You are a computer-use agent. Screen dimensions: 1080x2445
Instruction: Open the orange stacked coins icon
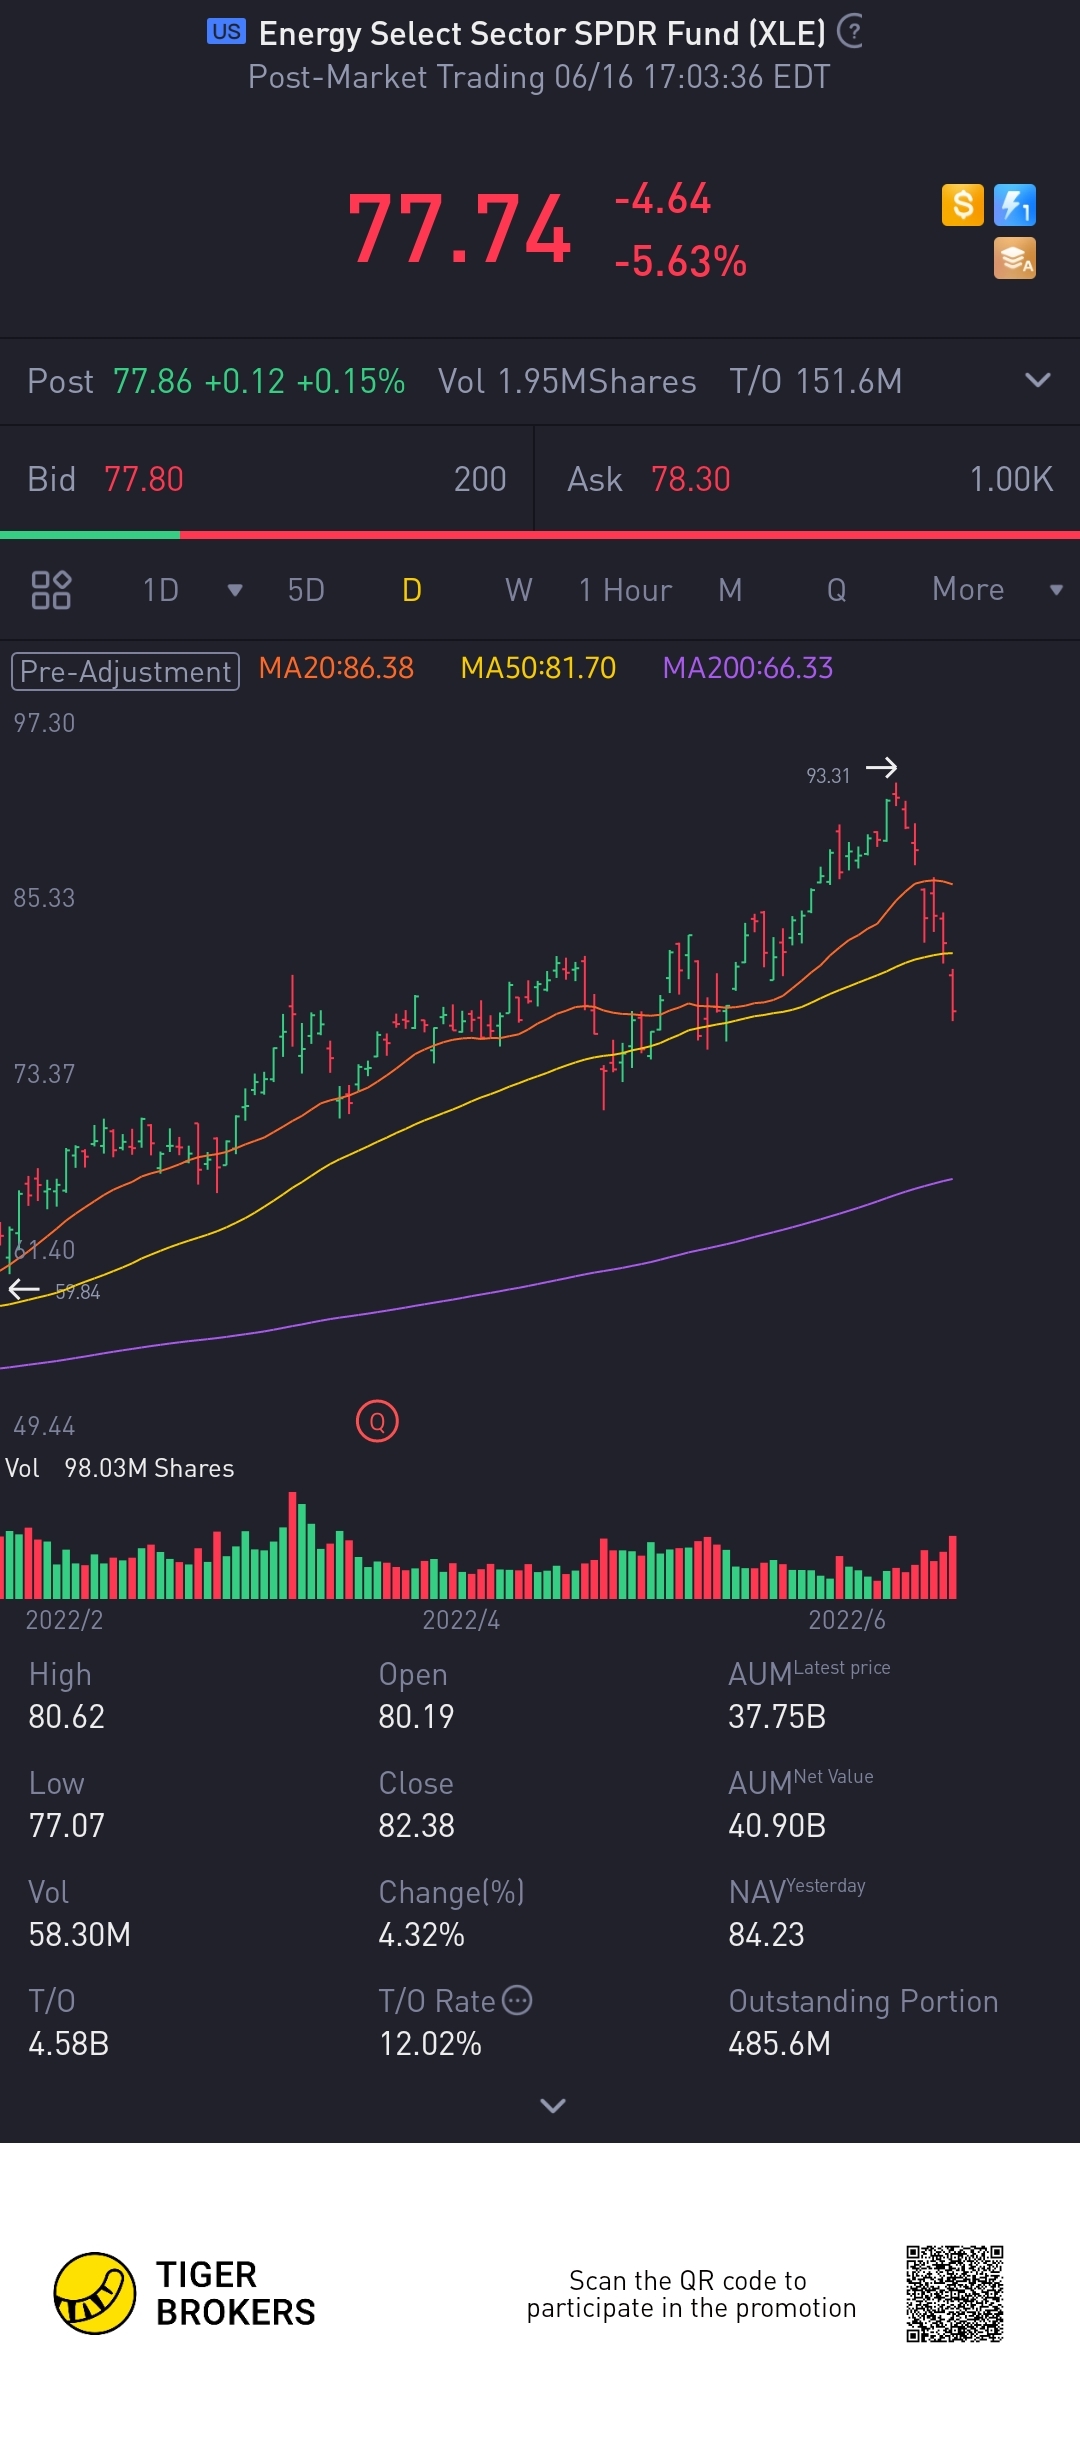1015,258
